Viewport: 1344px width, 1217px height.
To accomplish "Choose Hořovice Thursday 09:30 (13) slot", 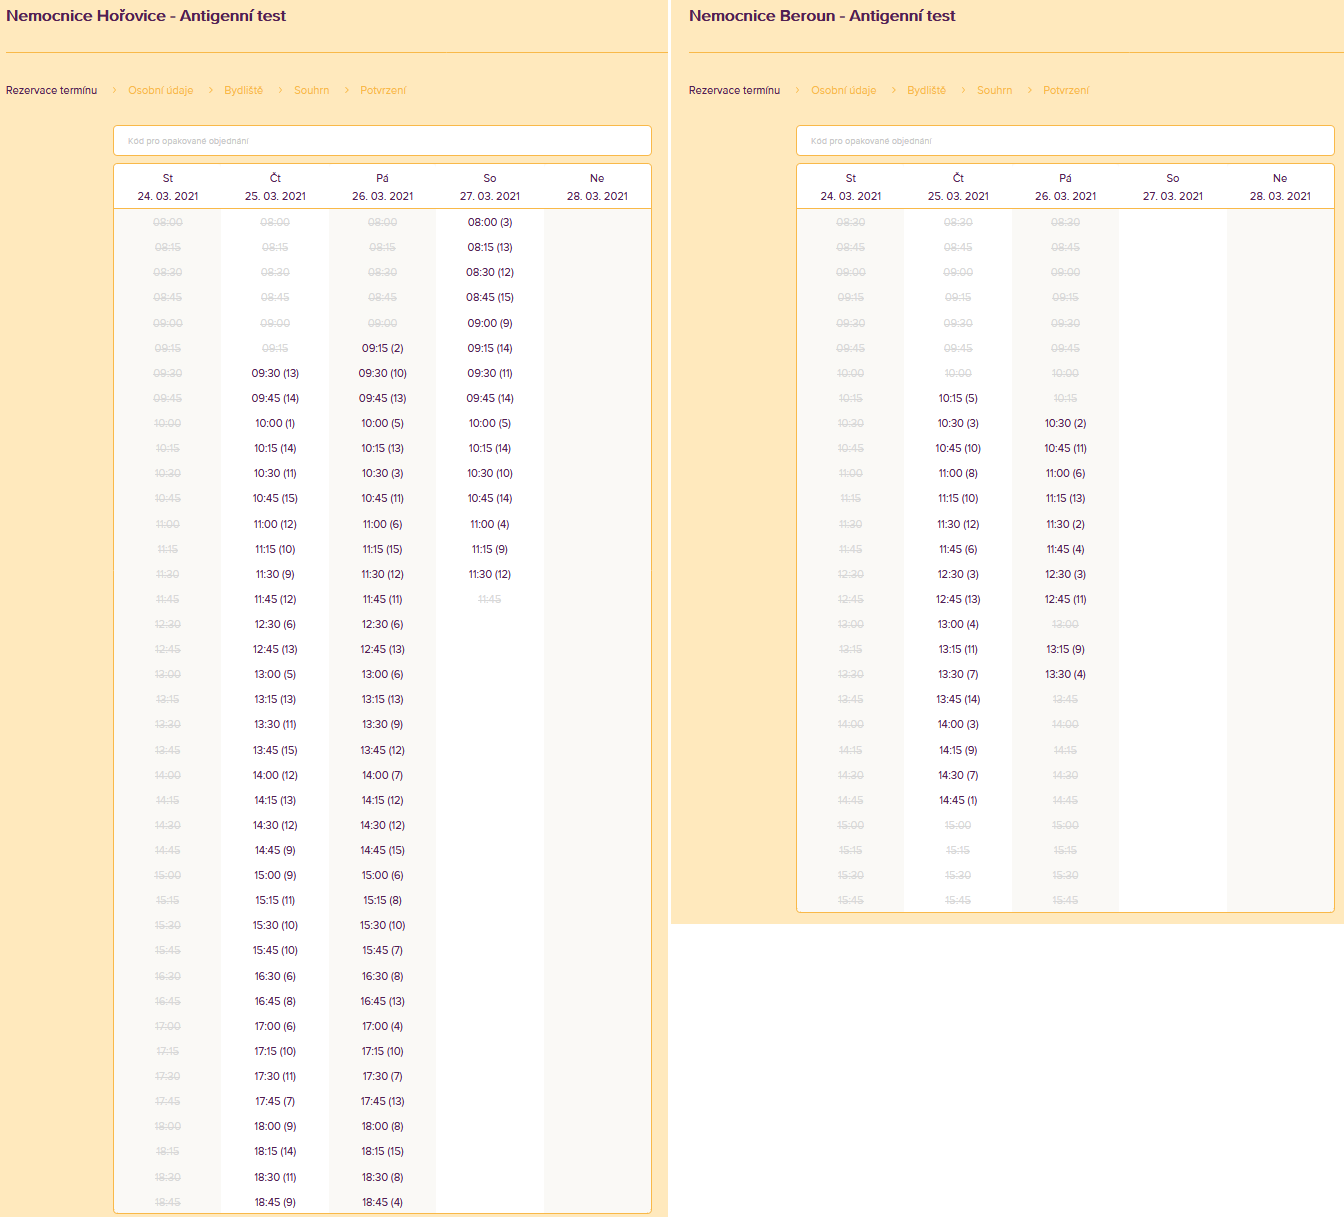I will (275, 373).
